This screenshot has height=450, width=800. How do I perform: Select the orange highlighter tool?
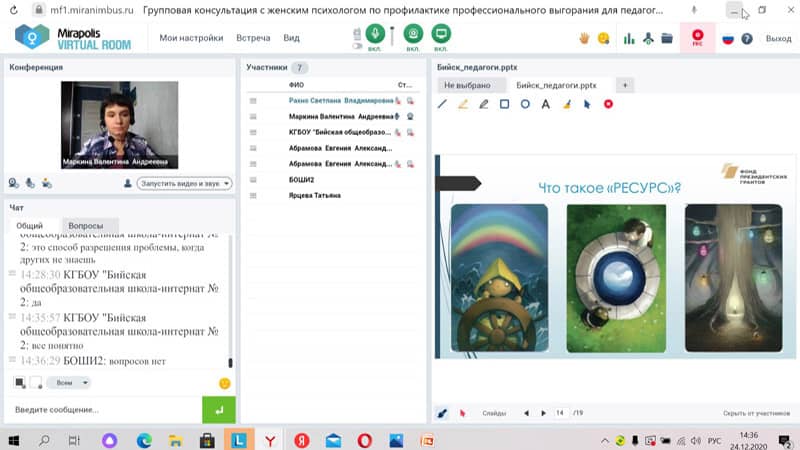click(463, 104)
